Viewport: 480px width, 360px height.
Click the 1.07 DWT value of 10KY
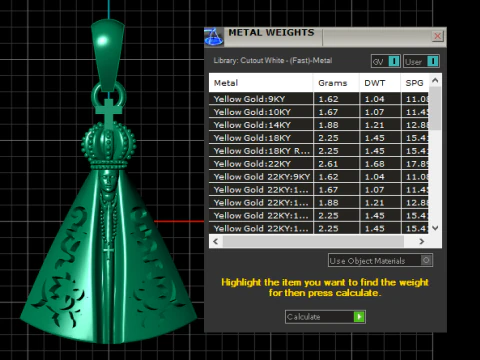(x=374, y=112)
